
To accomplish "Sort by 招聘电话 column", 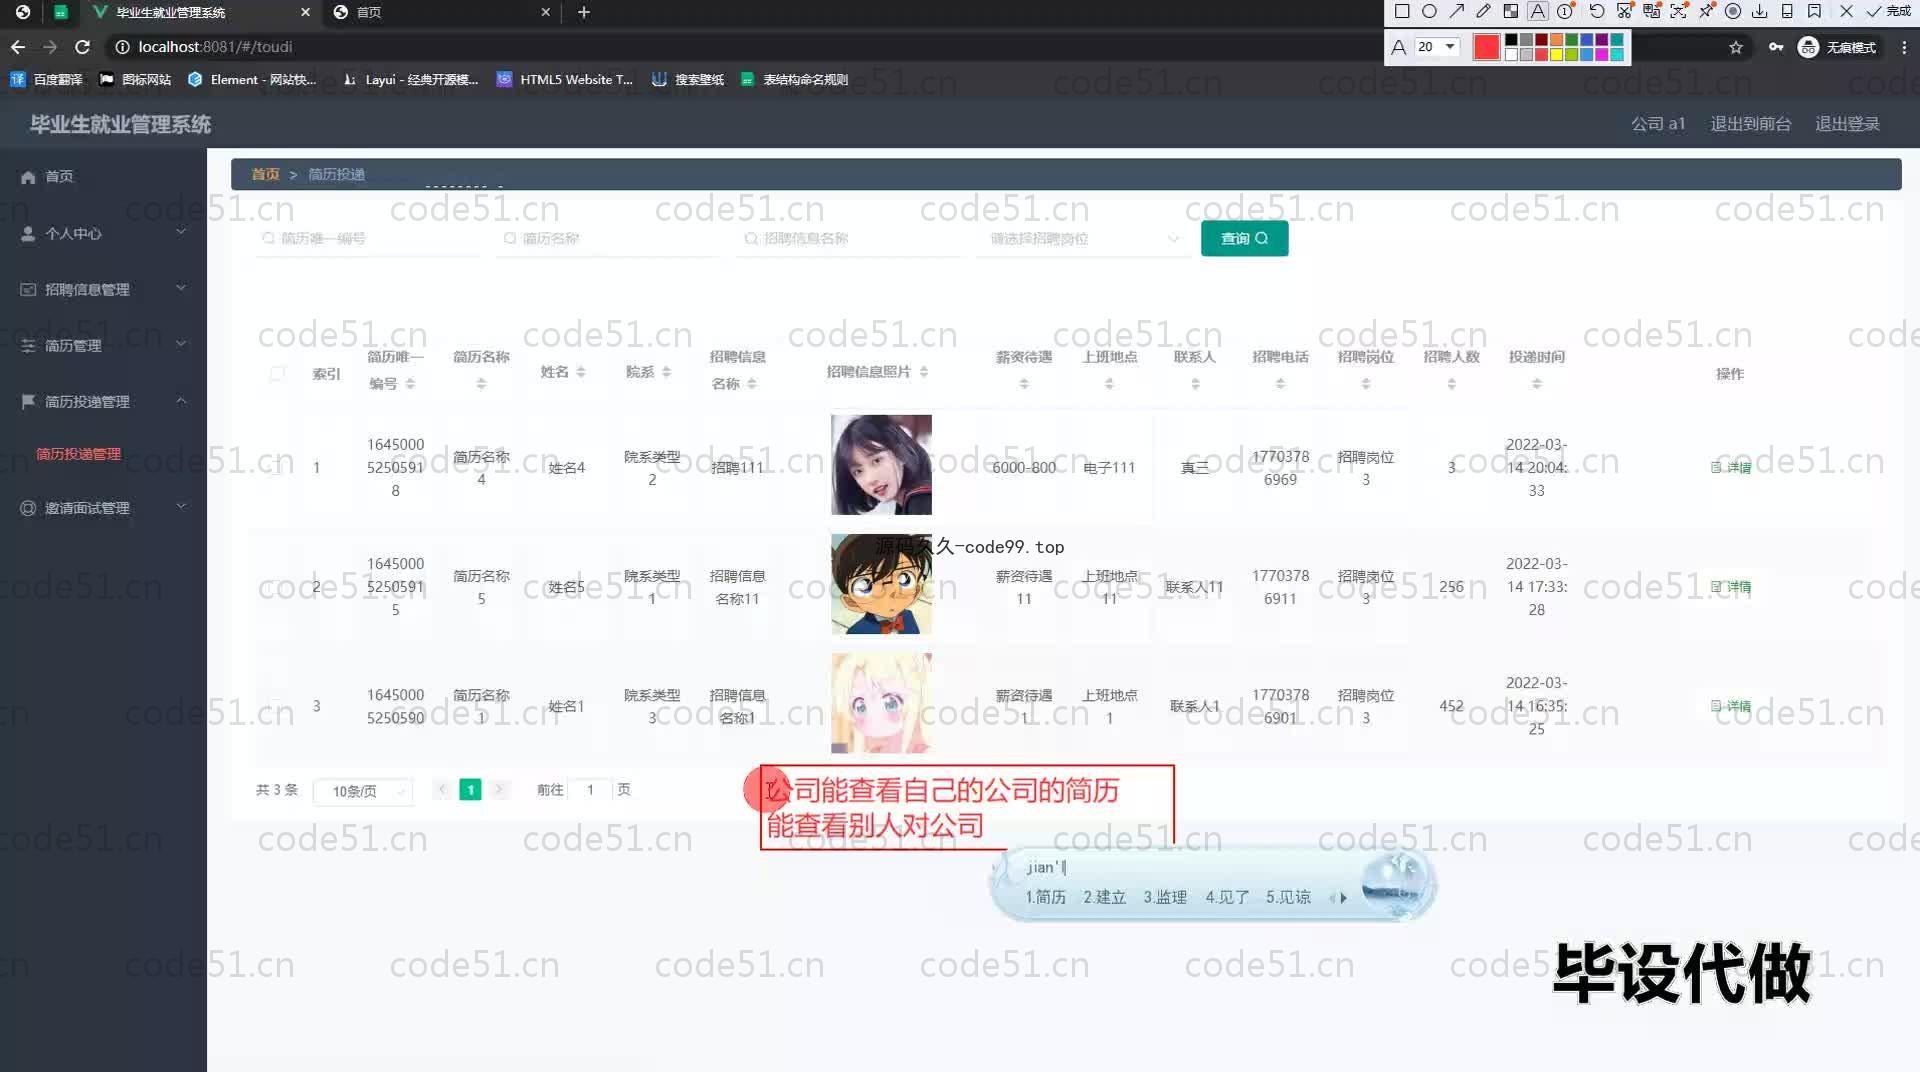I will tap(1280, 384).
